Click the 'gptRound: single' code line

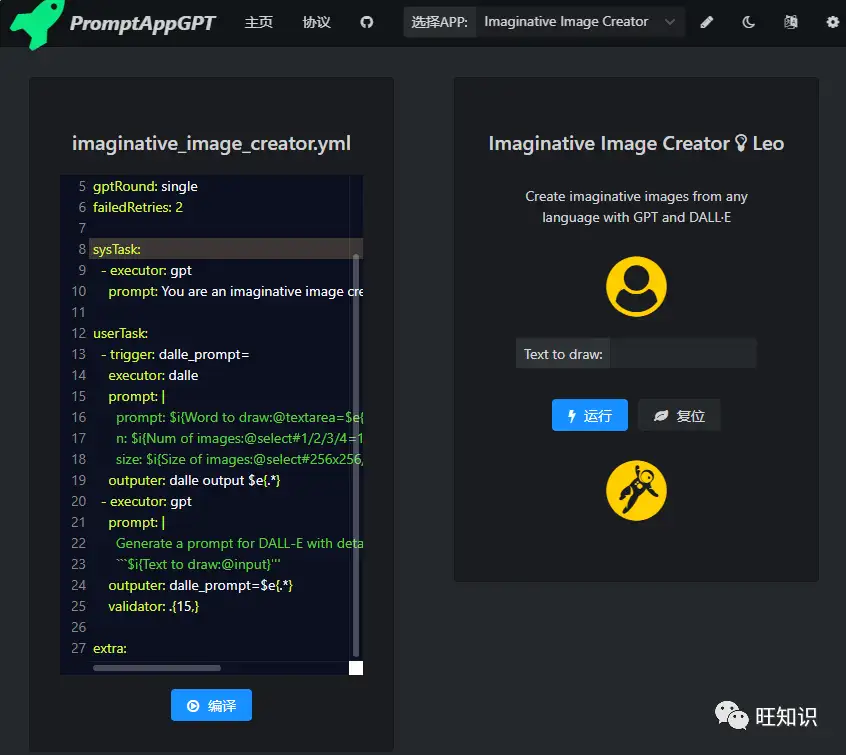click(x=145, y=186)
